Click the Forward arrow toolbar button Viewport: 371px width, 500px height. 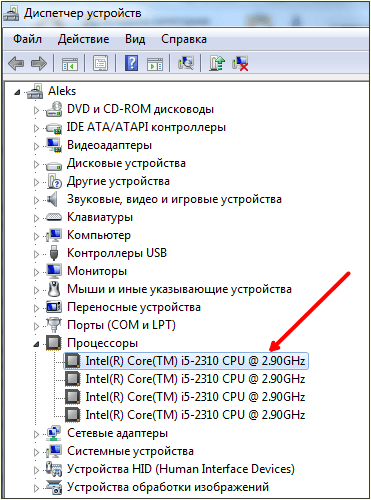[x=39, y=63]
